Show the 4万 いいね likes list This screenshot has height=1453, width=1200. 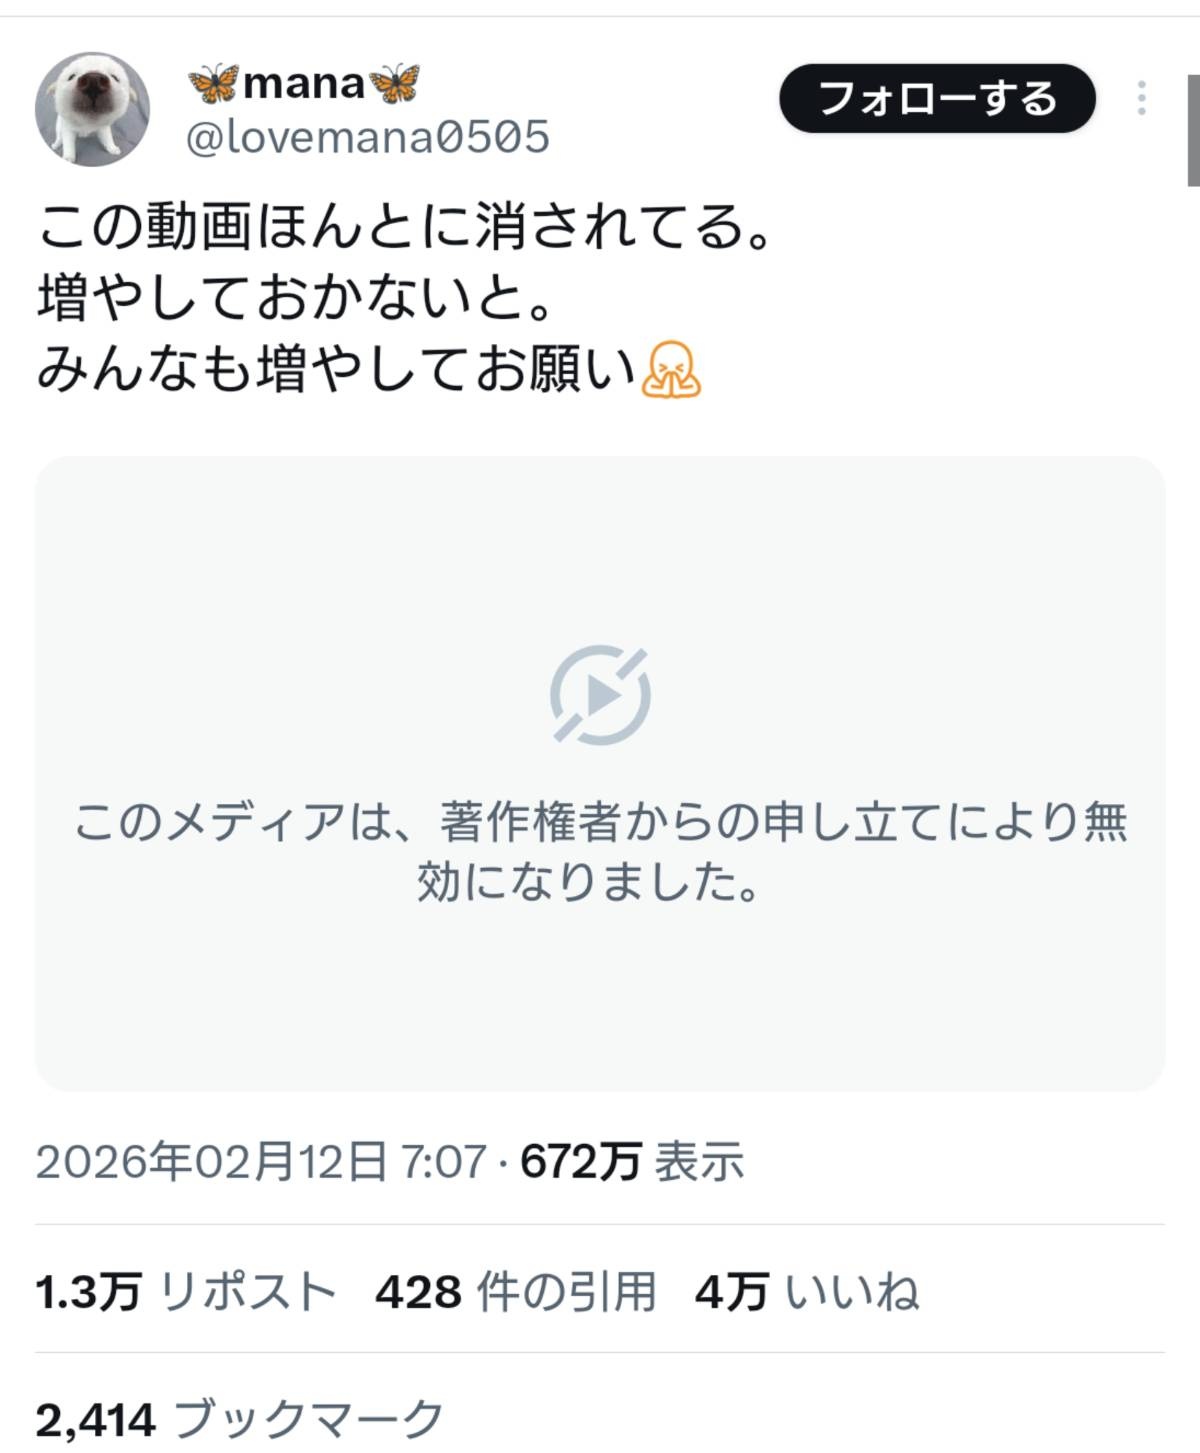click(807, 1291)
